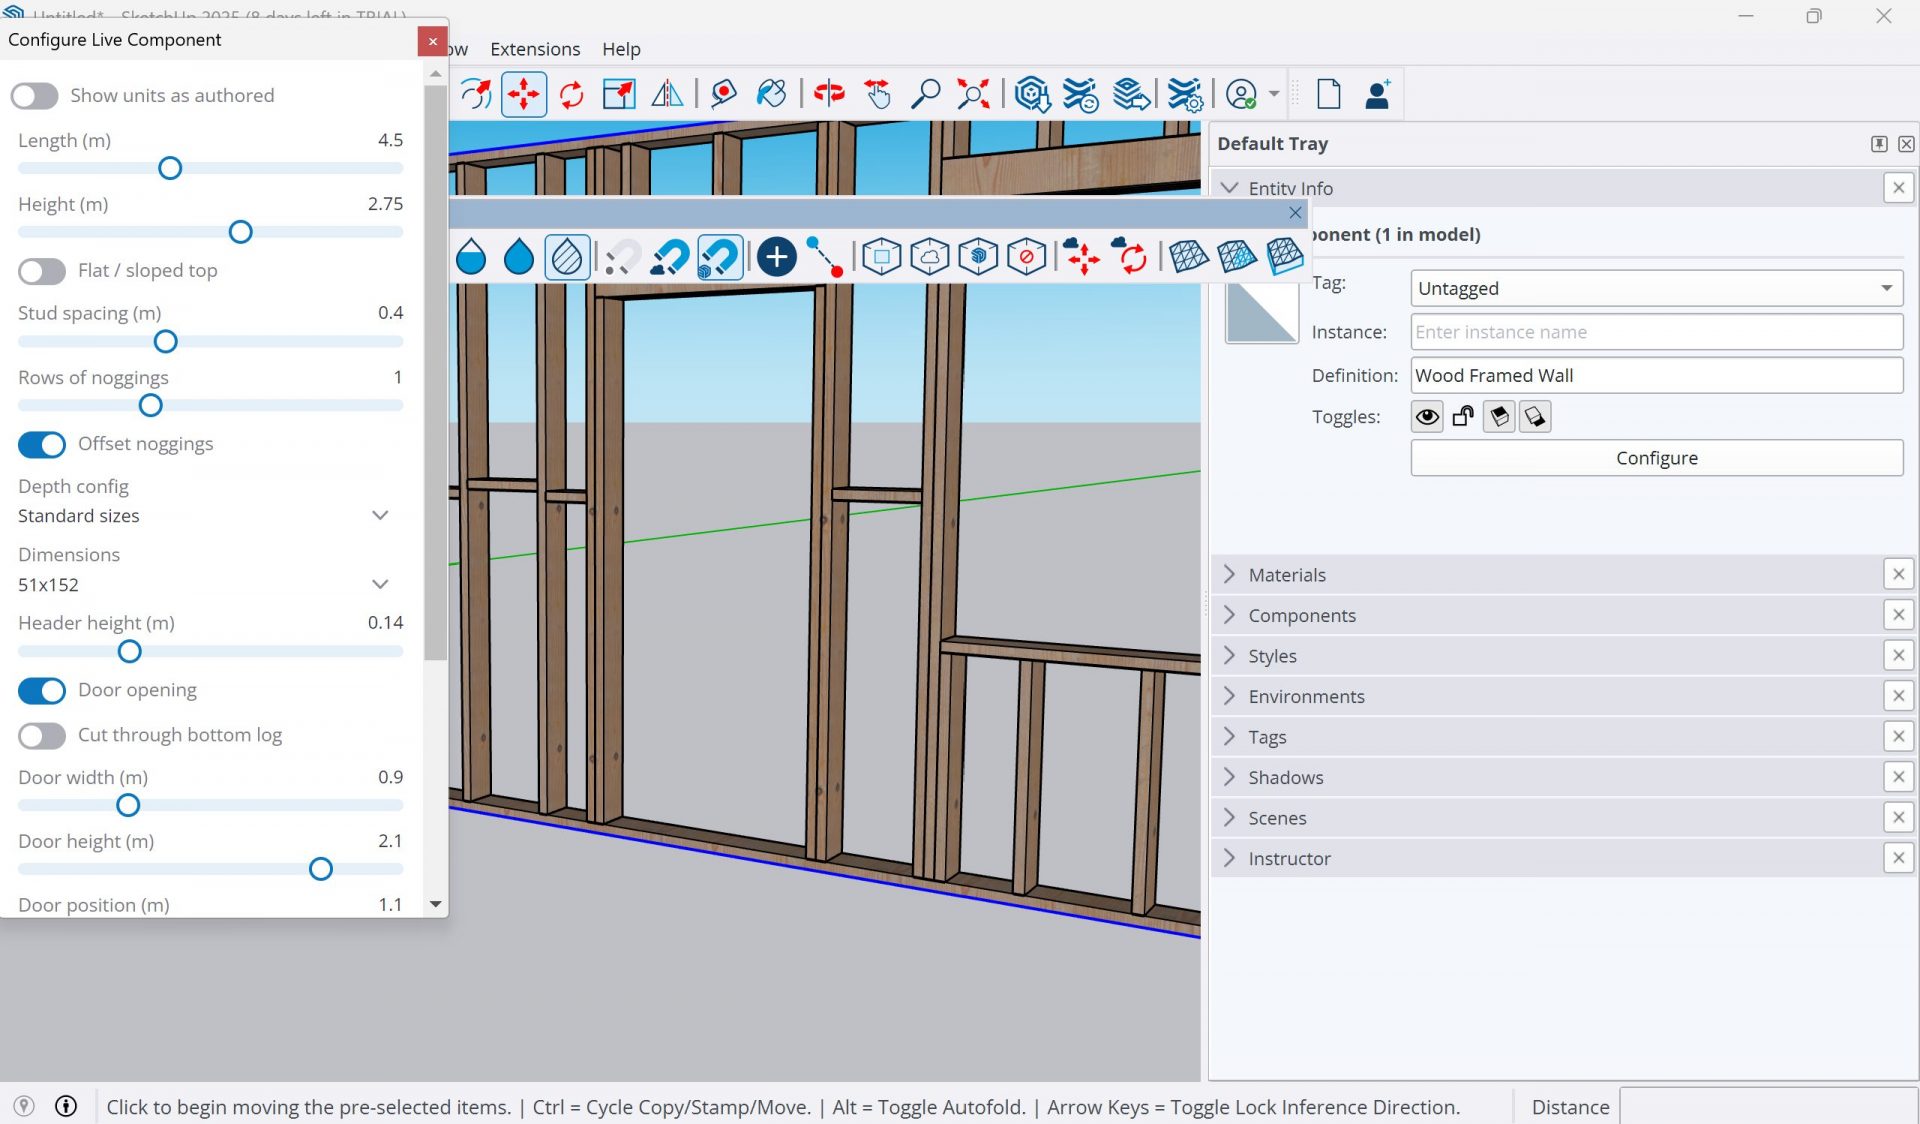Click the Rotate tool icon
Viewport: 1920px width, 1124px height.
point(572,93)
